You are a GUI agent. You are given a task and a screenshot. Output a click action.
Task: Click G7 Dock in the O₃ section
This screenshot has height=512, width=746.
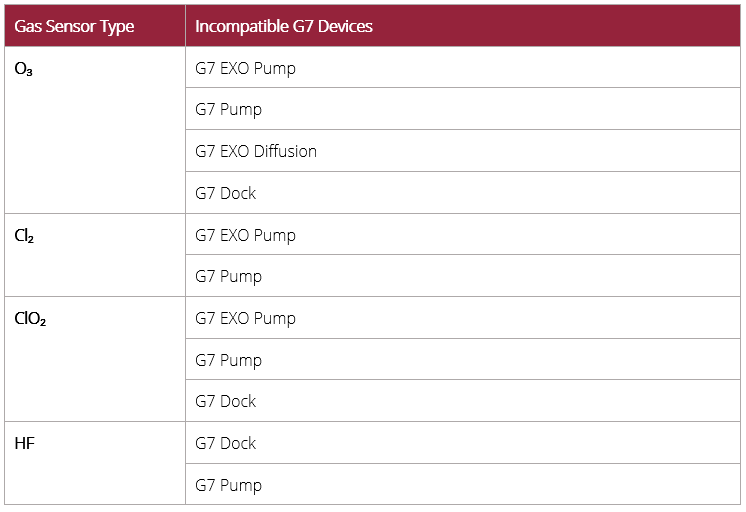[x=226, y=193]
